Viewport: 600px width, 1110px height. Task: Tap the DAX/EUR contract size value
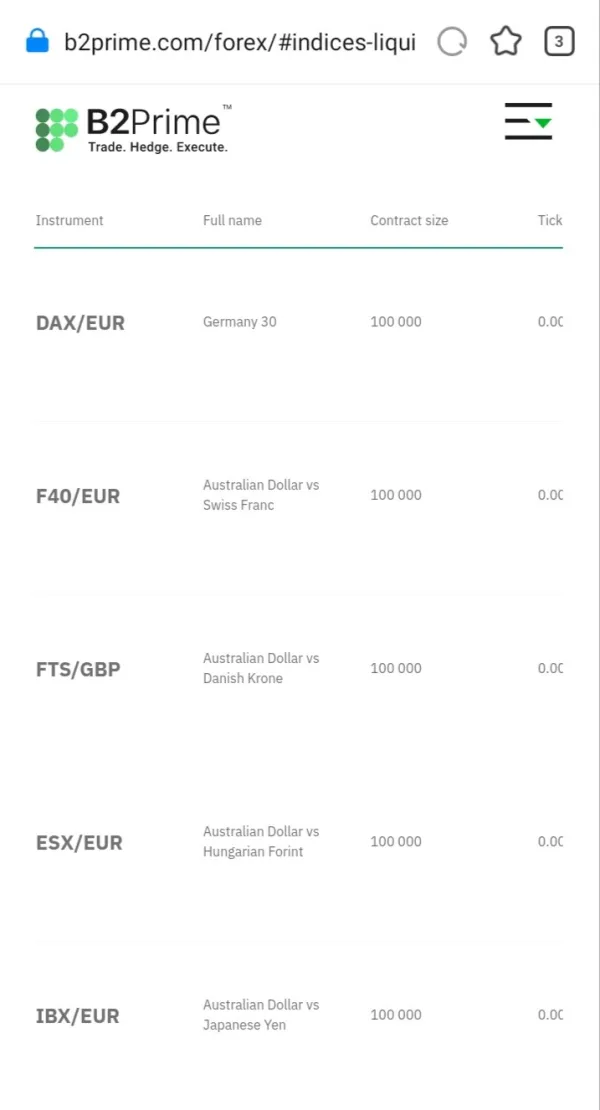[x=396, y=322]
